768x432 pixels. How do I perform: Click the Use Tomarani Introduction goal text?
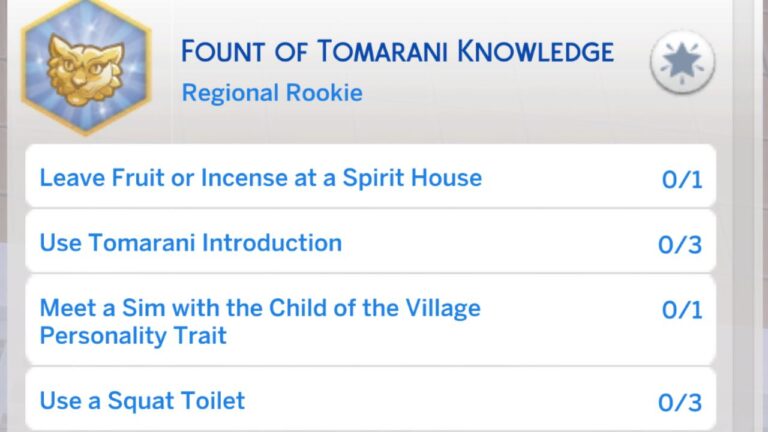tap(190, 243)
